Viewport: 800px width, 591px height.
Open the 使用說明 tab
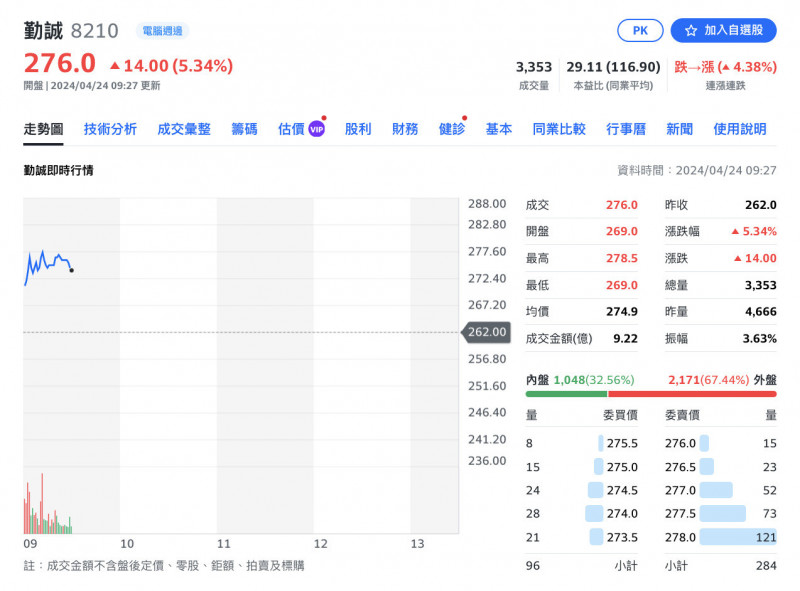click(740, 129)
